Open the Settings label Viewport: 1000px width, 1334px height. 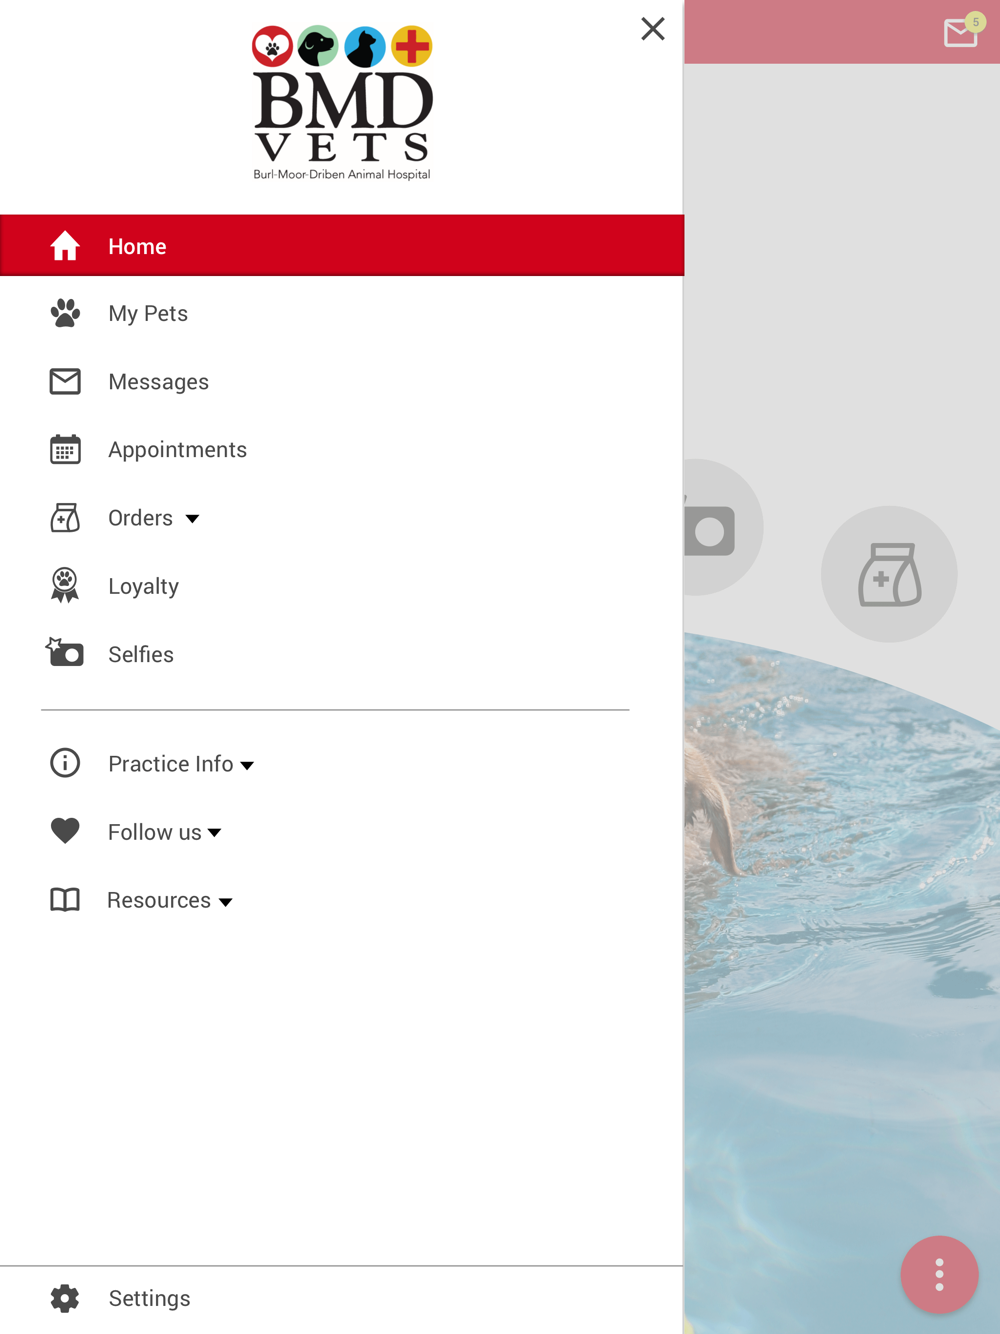pyautogui.click(x=149, y=1298)
